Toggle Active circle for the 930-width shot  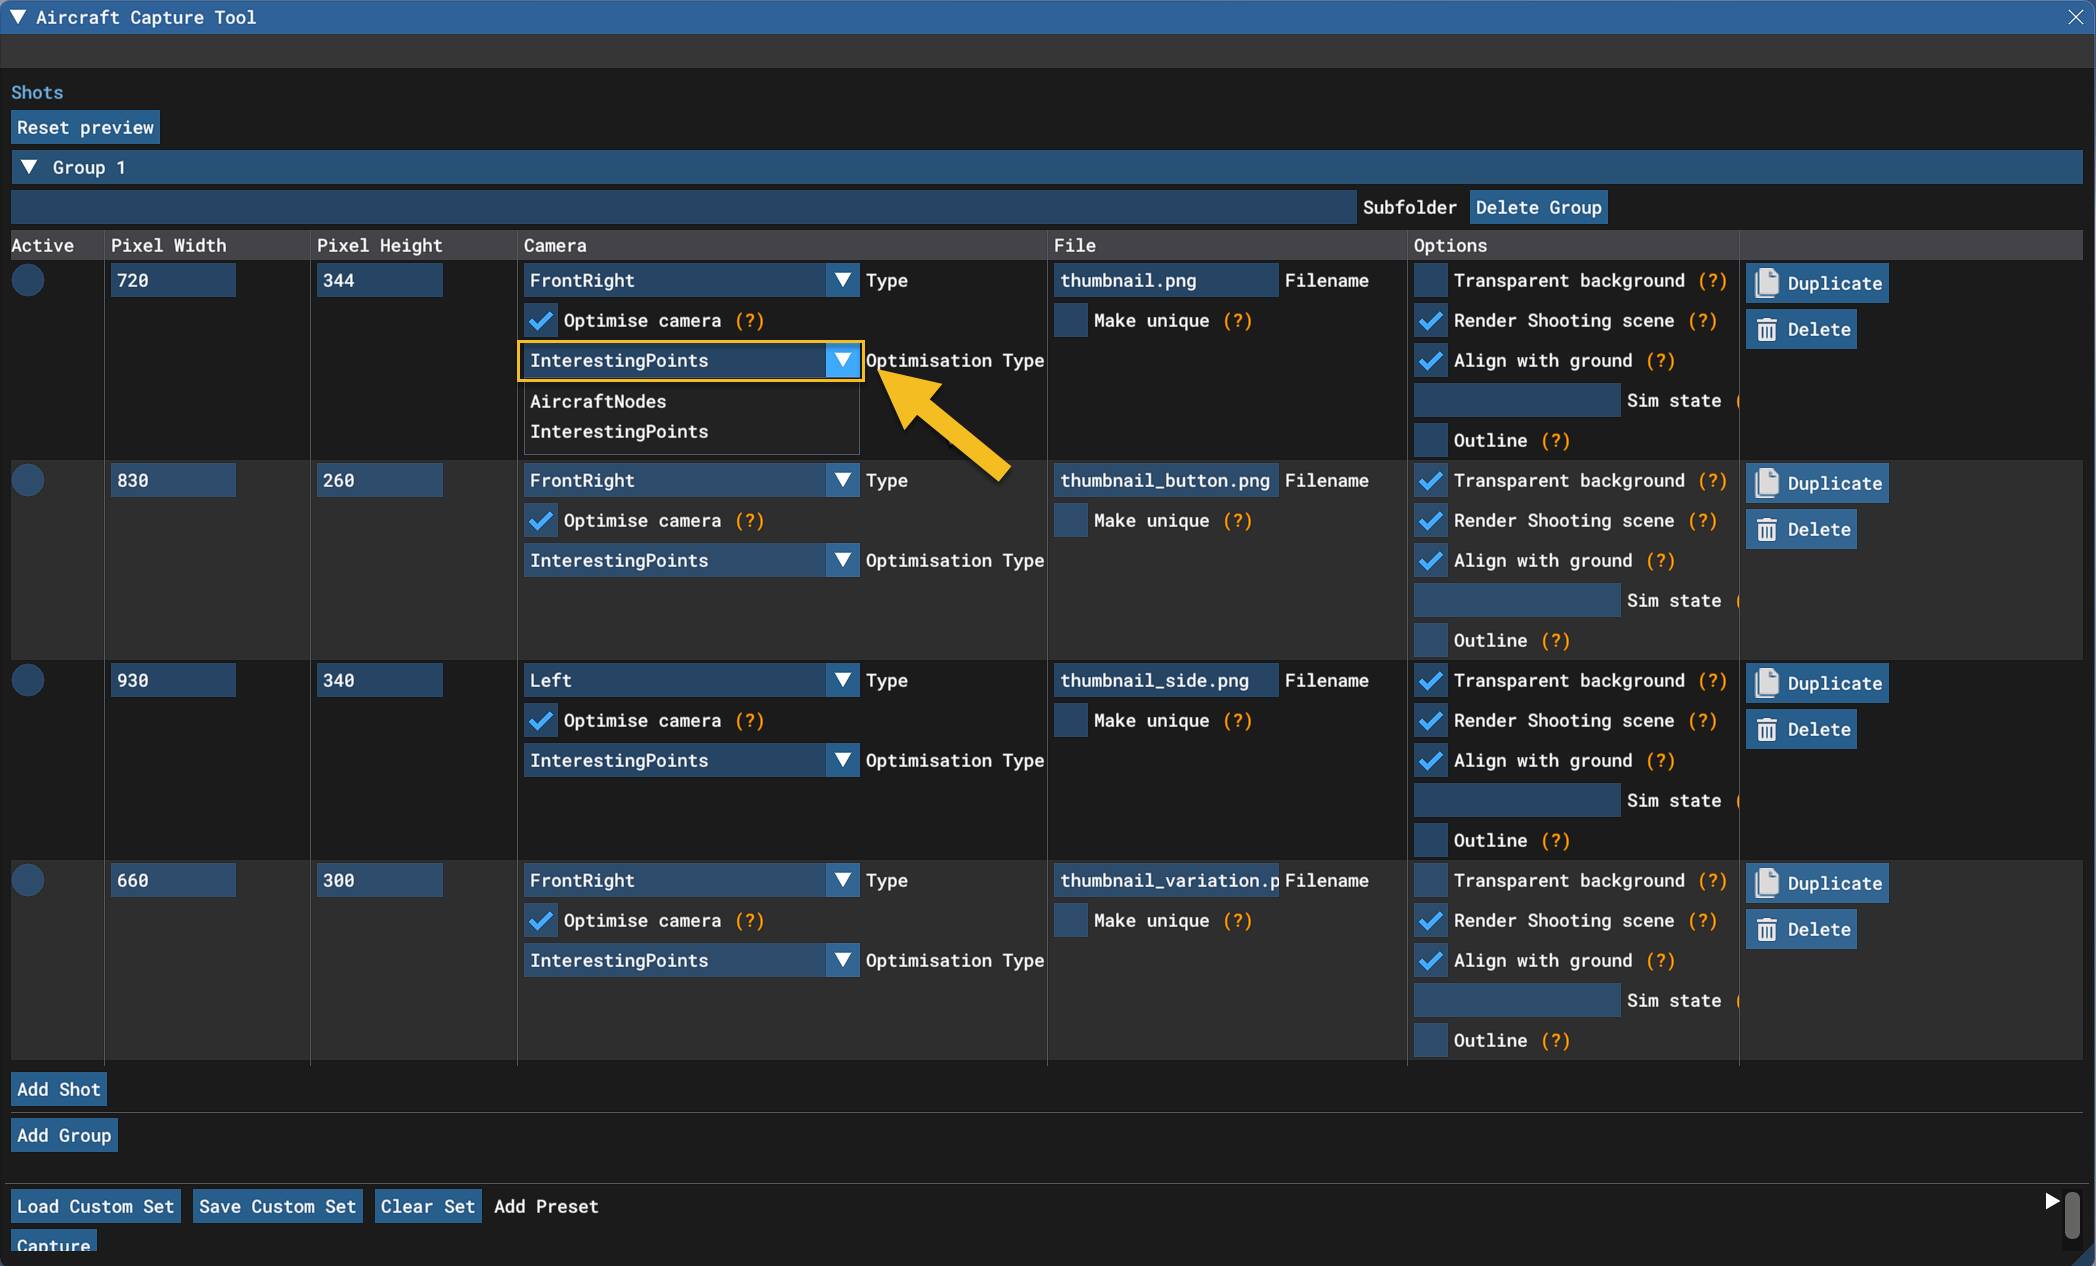pos(28,680)
